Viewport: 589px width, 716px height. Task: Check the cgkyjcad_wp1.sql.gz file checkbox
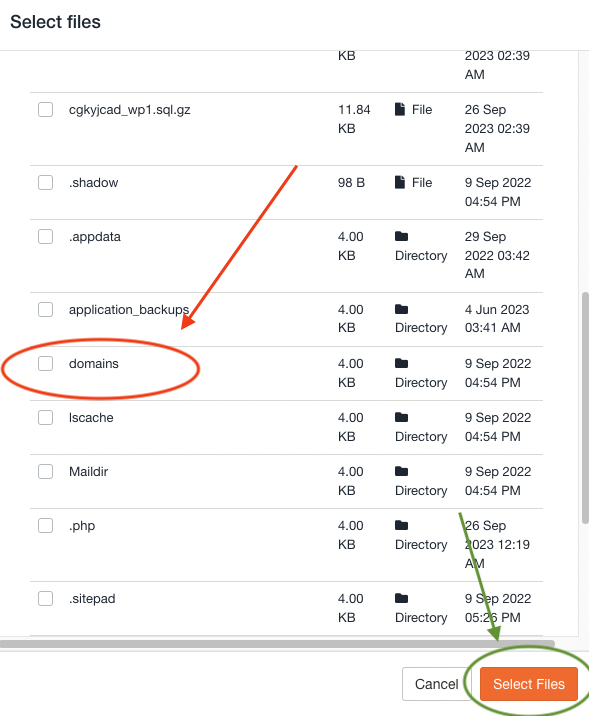click(x=45, y=110)
